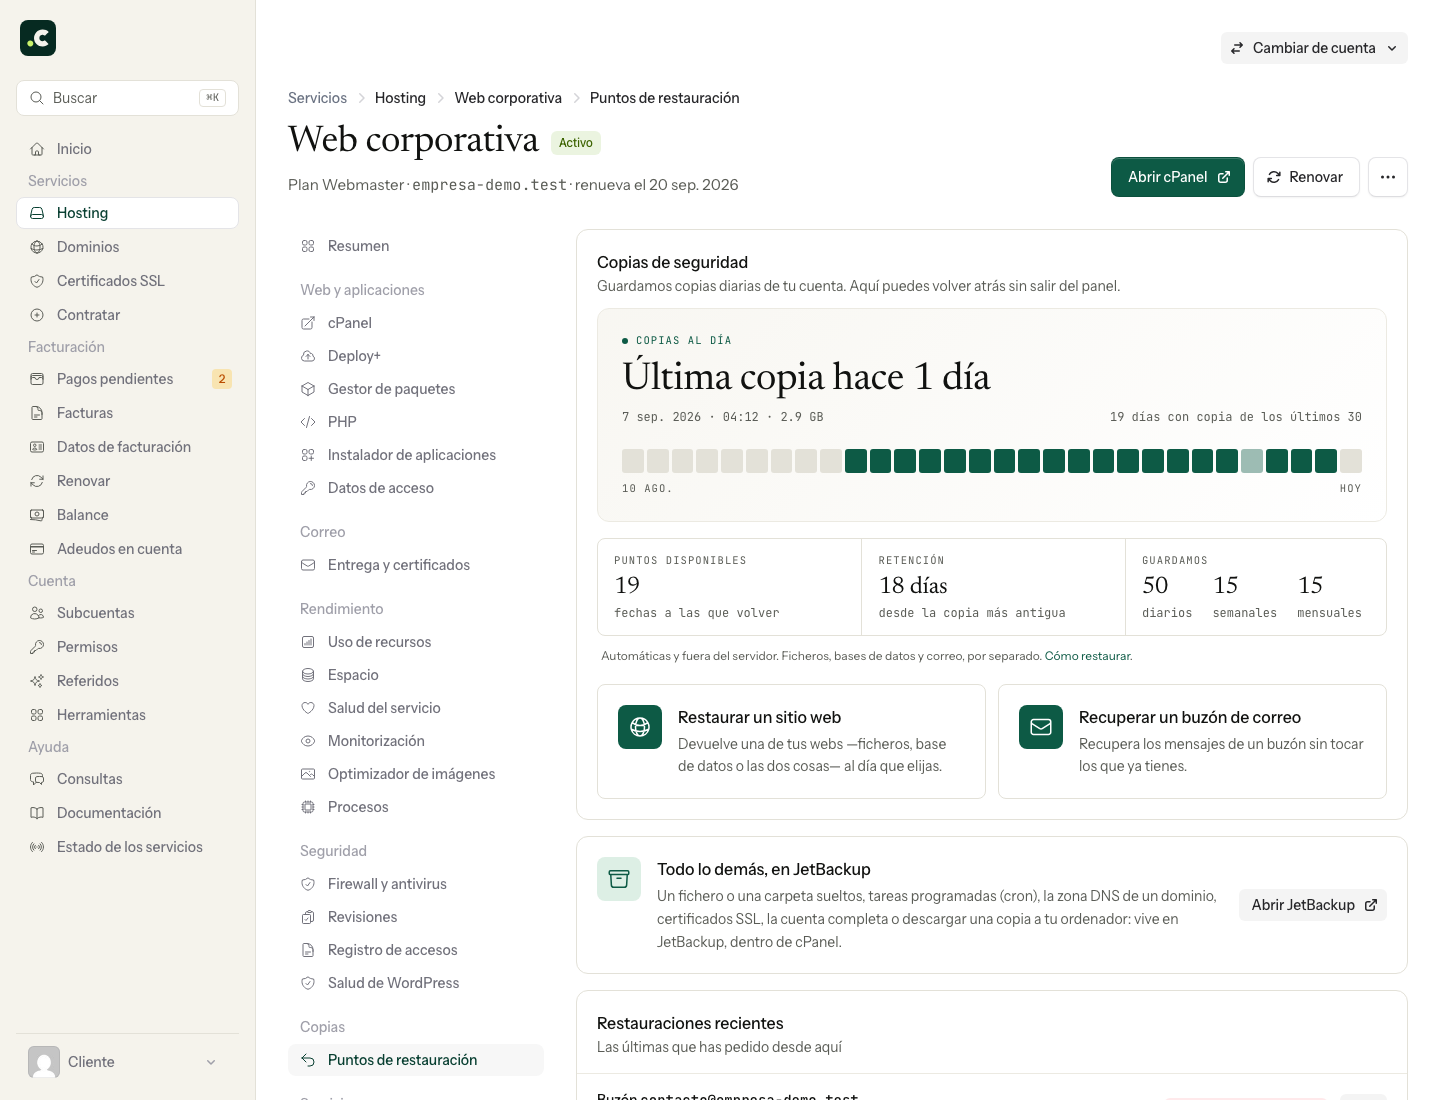Click the Dominios globe icon
This screenshot has height=1100, width=1440.
37,247
